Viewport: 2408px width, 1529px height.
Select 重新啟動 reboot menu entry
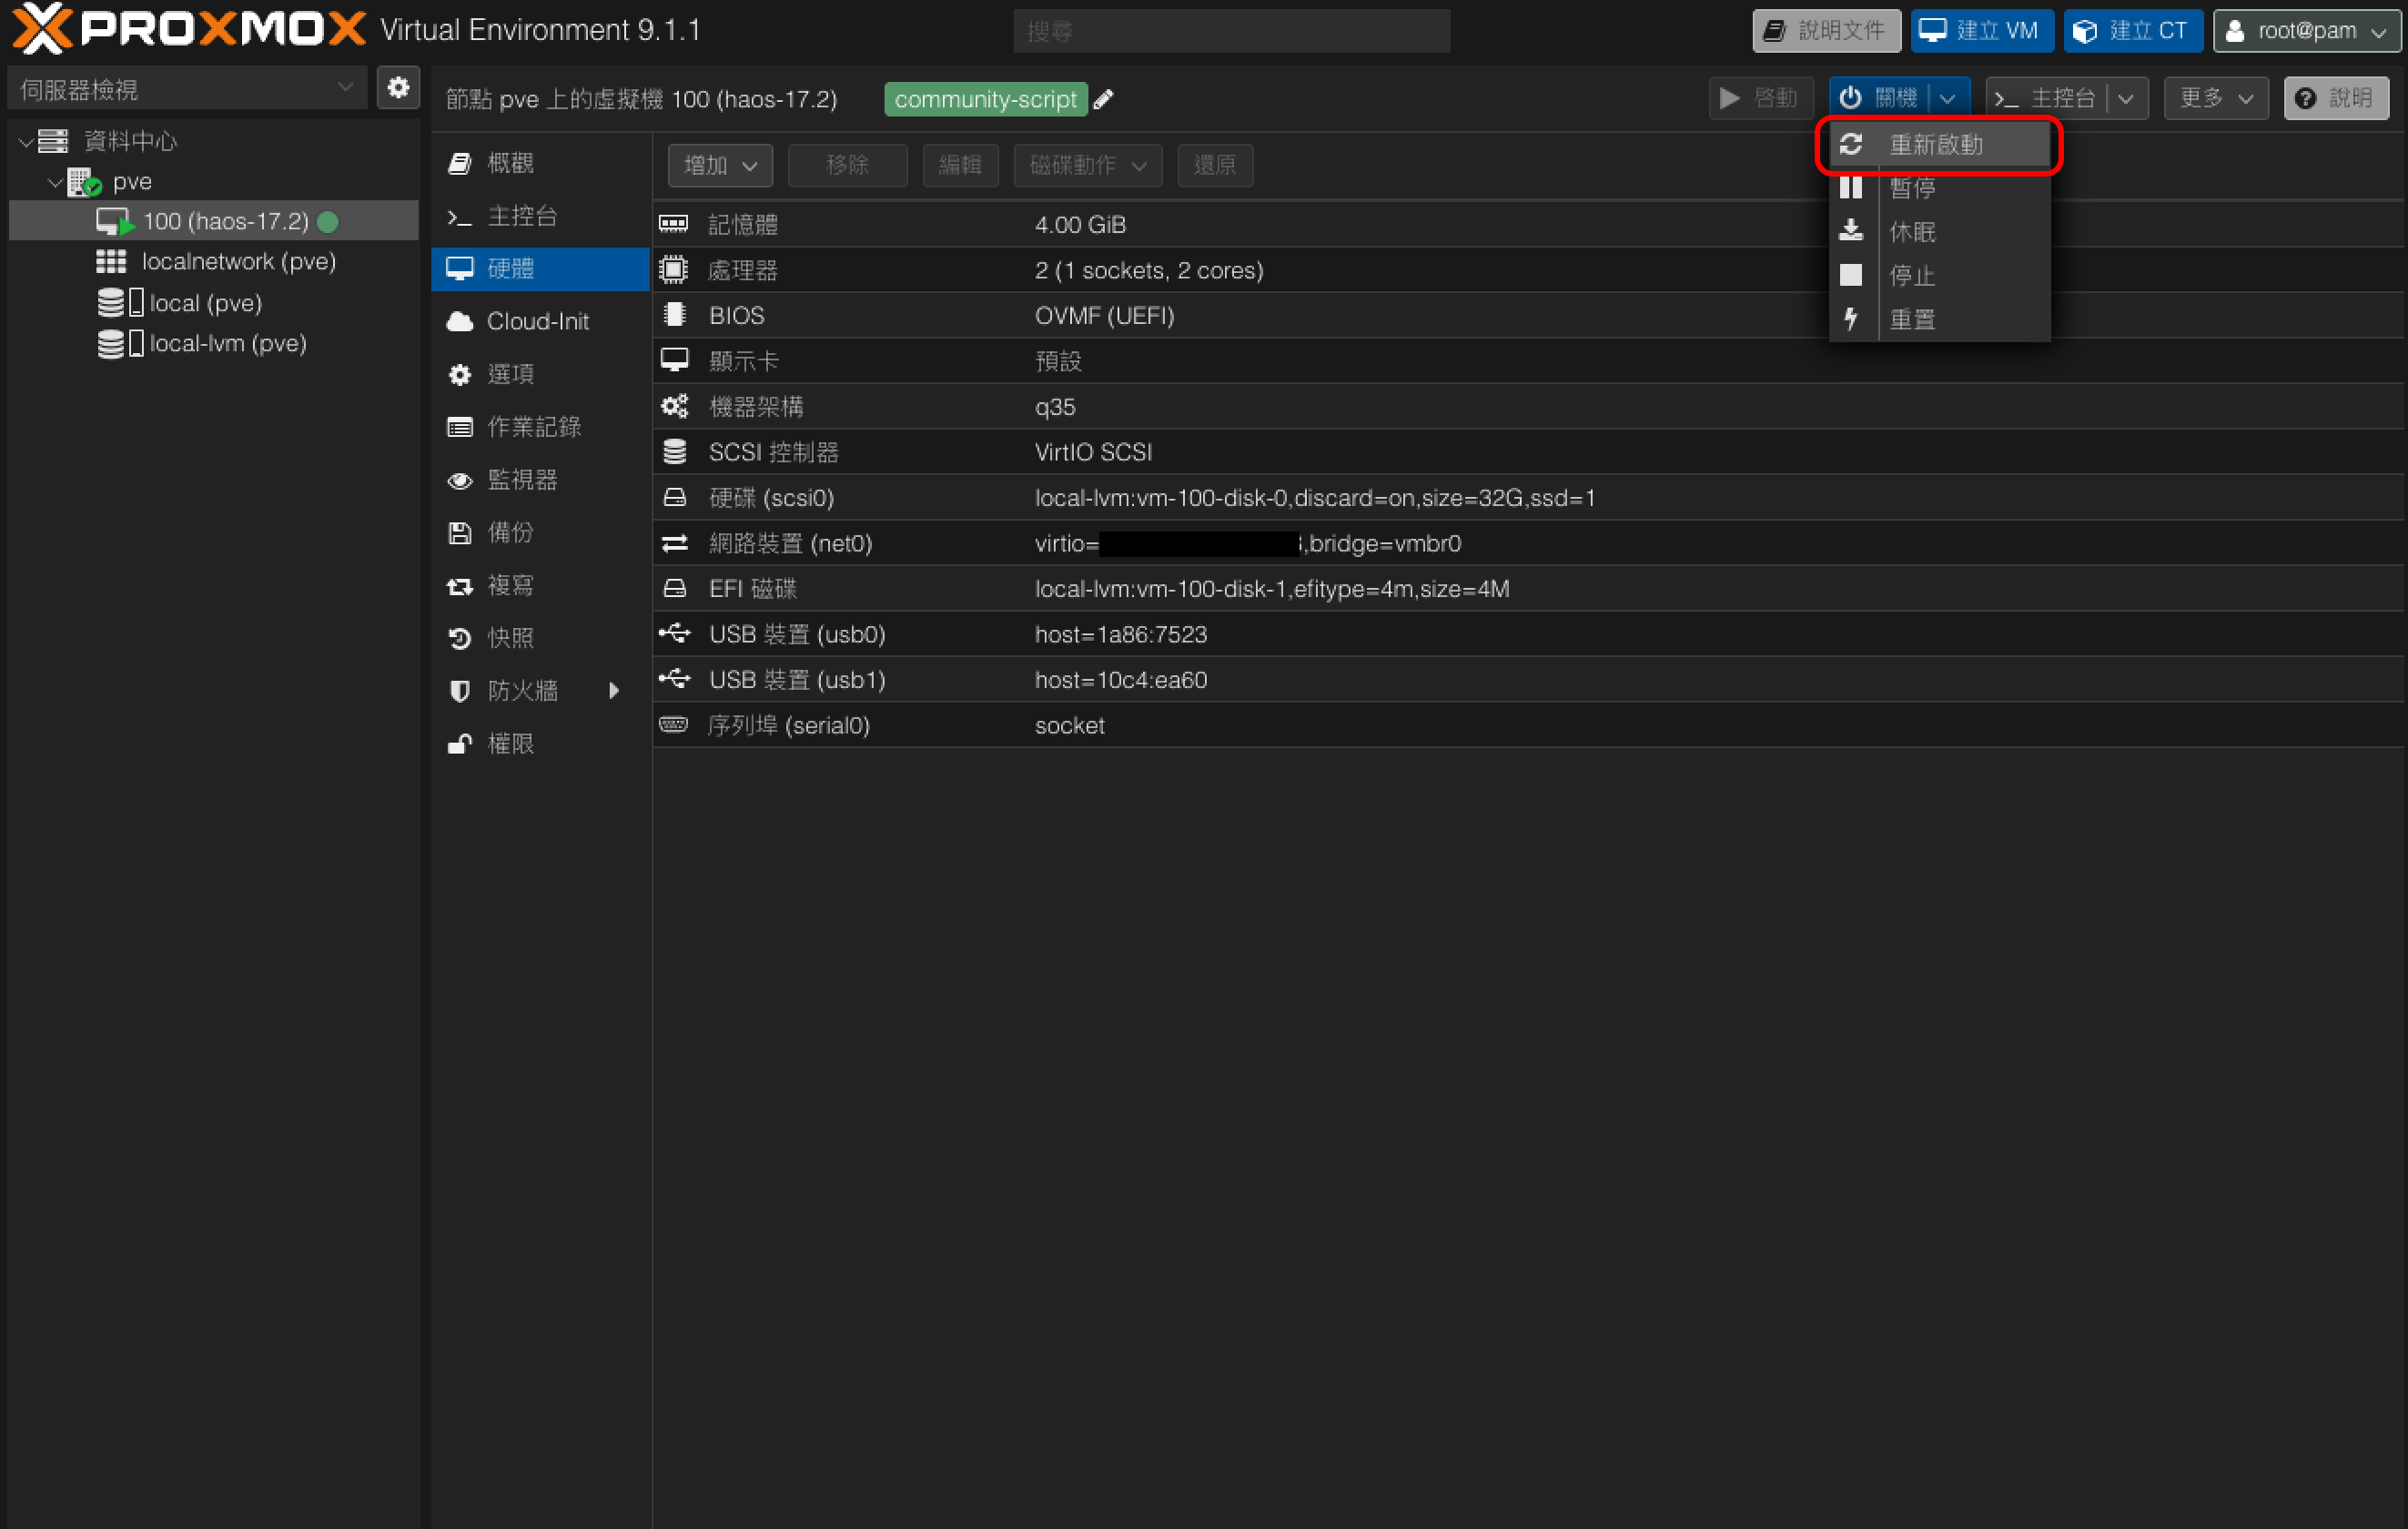[1938, 145]
